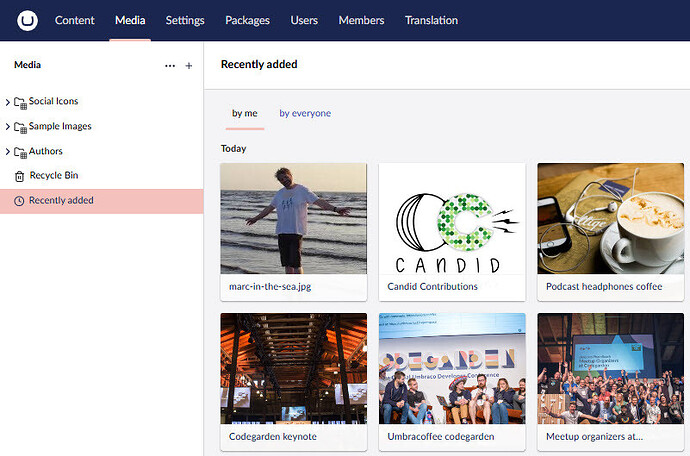Click the Social Icons folder icon
This screenshot has width=690, height=456.
pyautogui.click(x=20, y=103)
